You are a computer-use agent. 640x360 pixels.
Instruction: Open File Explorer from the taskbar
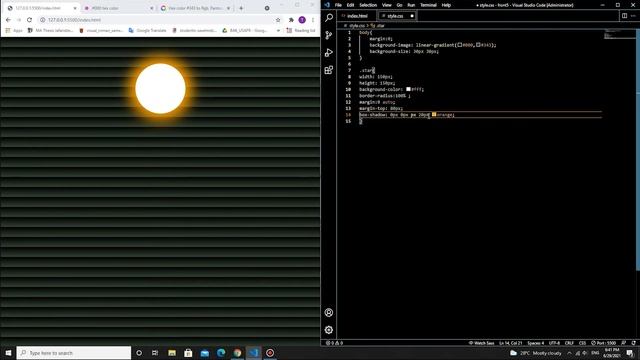tap(172, 353)
